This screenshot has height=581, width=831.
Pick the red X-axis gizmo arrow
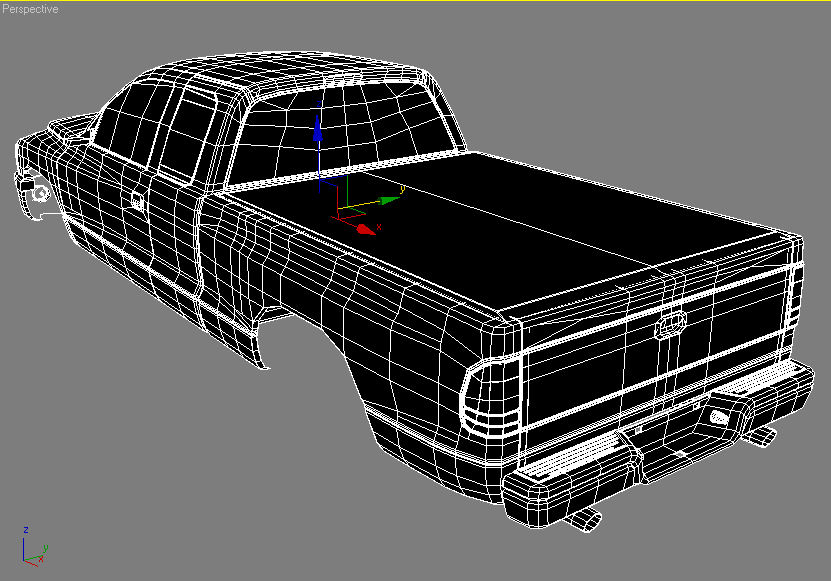(365, 229)
